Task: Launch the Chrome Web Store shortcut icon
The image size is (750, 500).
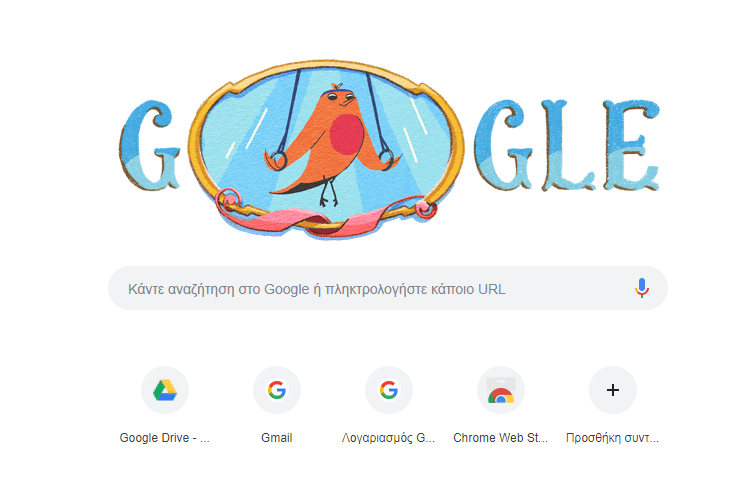Action: coord(501,390)
